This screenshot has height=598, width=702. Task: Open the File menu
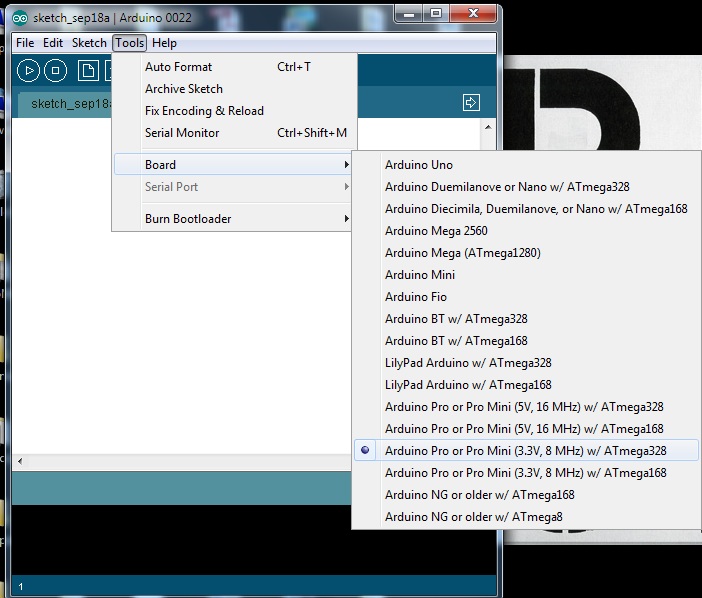[25, 43]
